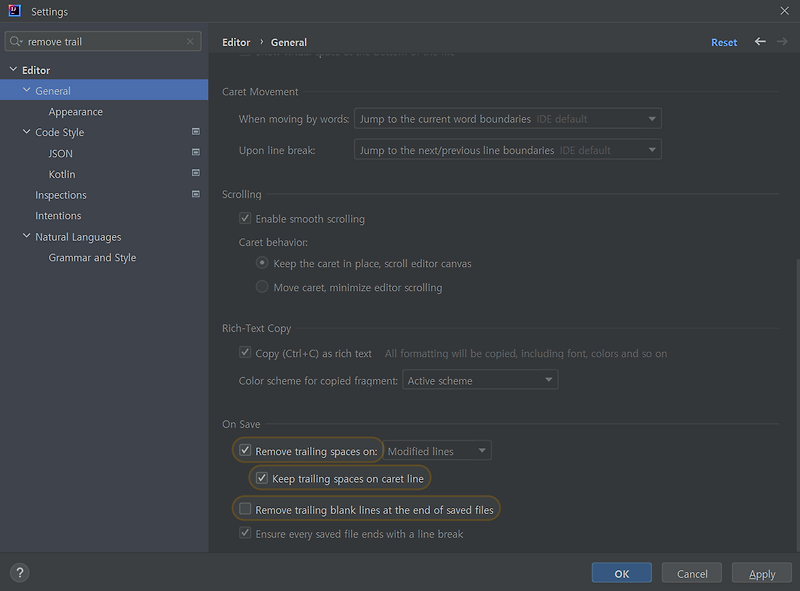This screenshot has width=800, height=591.
Task: Click the search magnifier icon
Action: 16,41
